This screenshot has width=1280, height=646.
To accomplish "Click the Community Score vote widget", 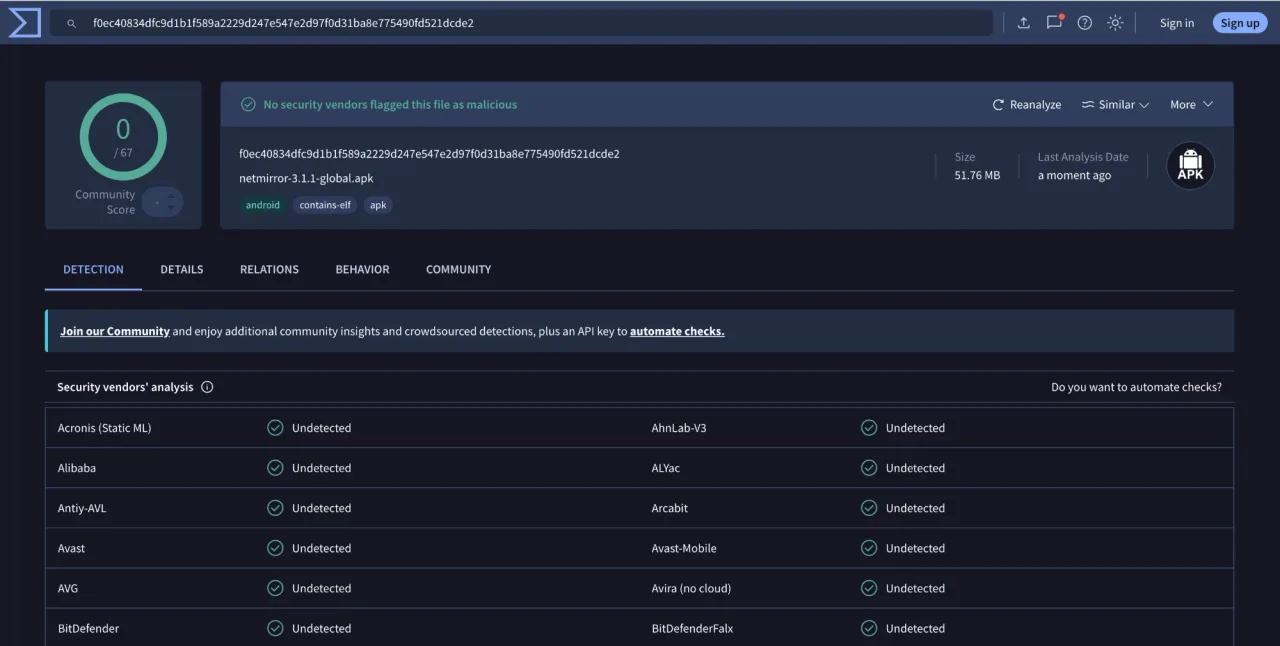I will (x=162, y=202).
